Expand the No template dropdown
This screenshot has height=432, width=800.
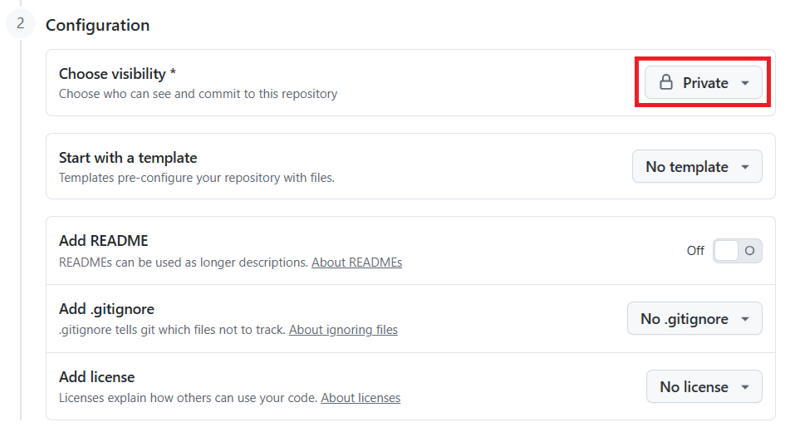[x=696, y=167]
